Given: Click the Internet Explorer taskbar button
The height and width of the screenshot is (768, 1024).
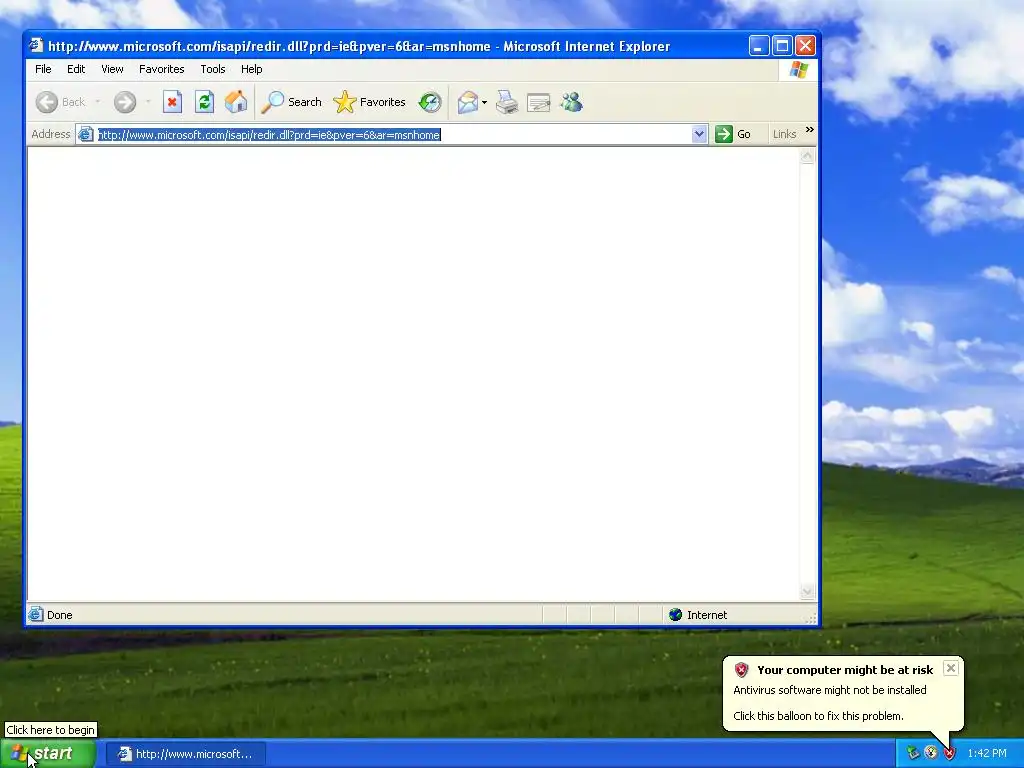Looking at the screenshot, I should pos(185,754).
